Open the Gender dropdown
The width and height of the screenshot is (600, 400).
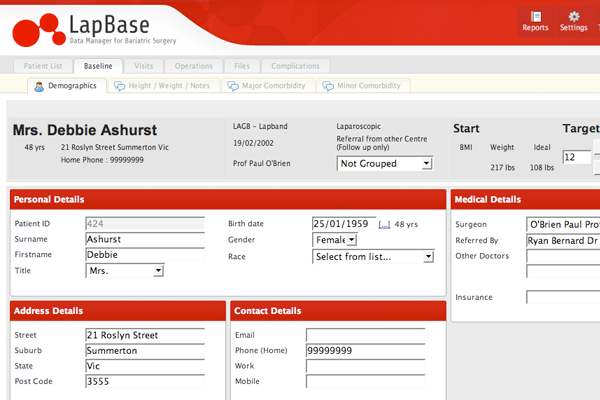(334, 240)
